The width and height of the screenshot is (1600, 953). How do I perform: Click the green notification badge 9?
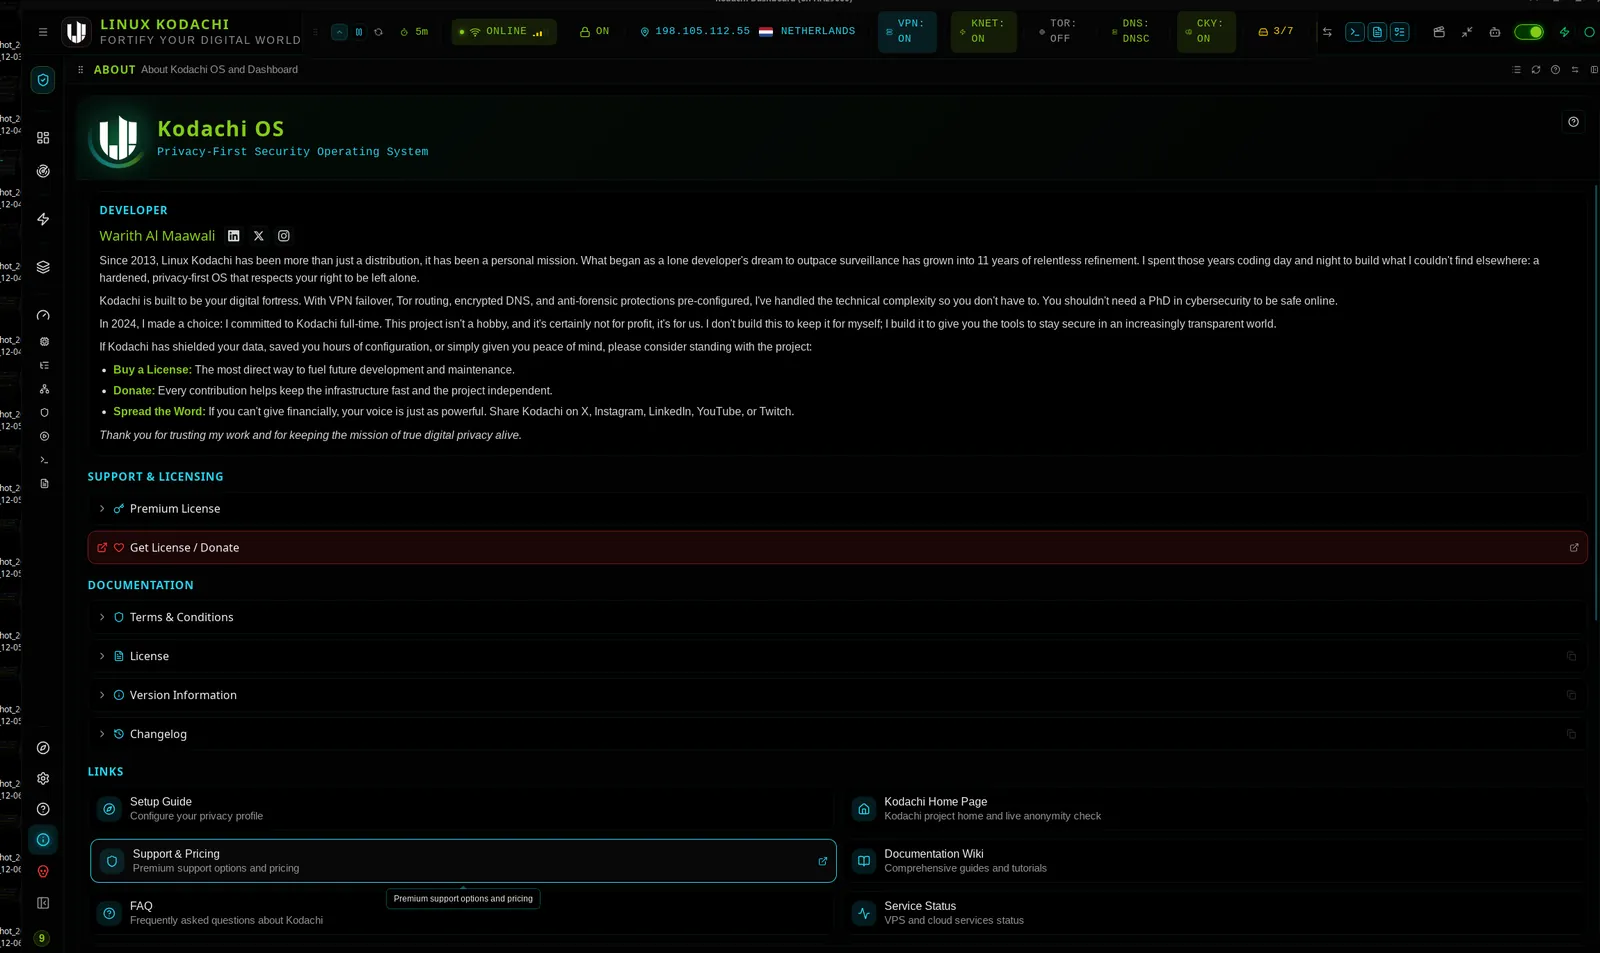pyautogui.click(x=41, y=938)
